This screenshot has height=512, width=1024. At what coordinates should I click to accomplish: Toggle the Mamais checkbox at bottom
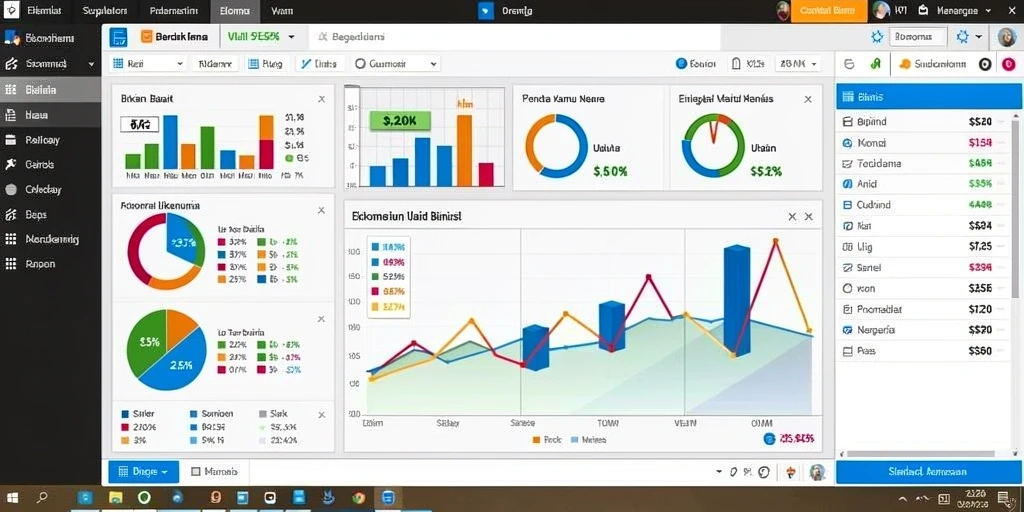pos(195,472)
